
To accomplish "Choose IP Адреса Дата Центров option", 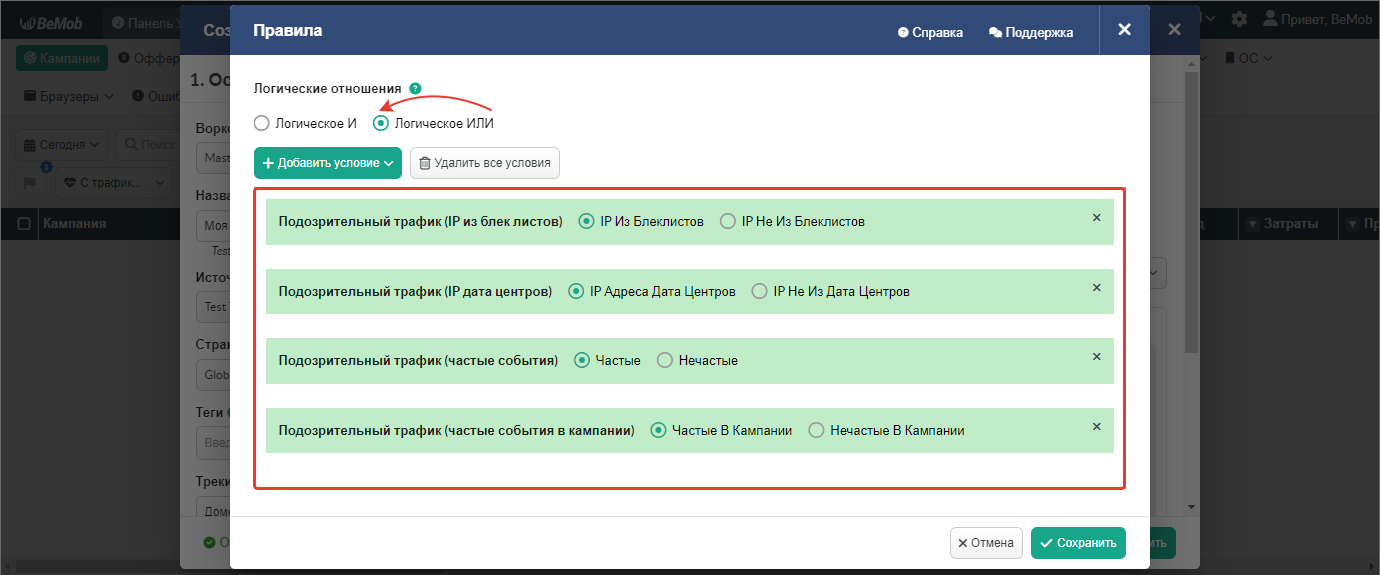I will coord(576,291).
